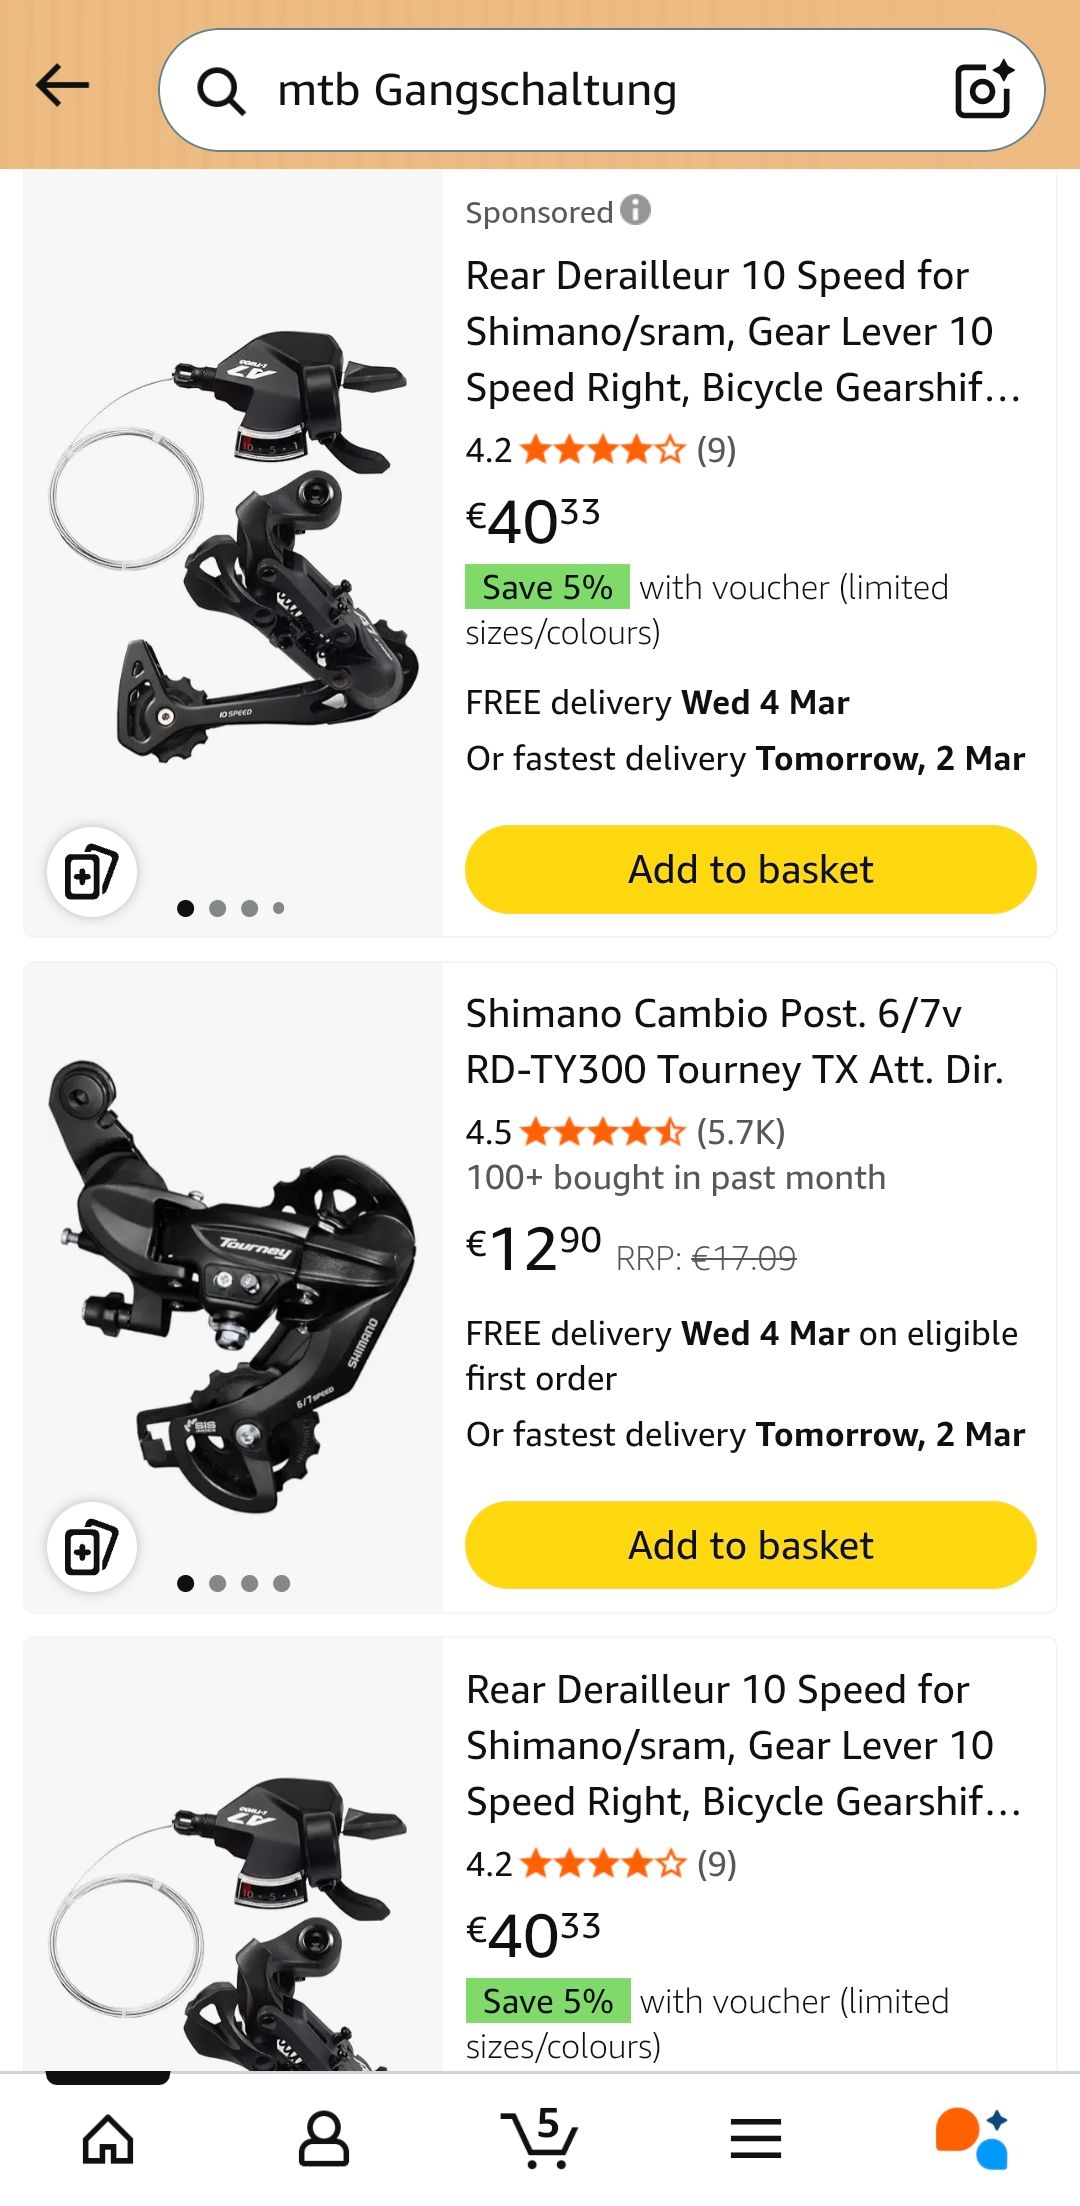Tap the green Save 5% voucher badge
This screenshot has height=2206, width=1080.
pyautogui.click(x=547, y=587)
